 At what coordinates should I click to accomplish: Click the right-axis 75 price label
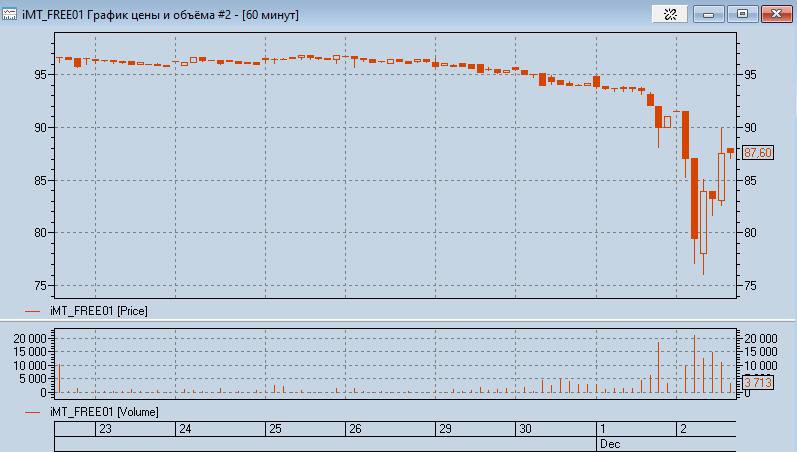tap(750, 286)
